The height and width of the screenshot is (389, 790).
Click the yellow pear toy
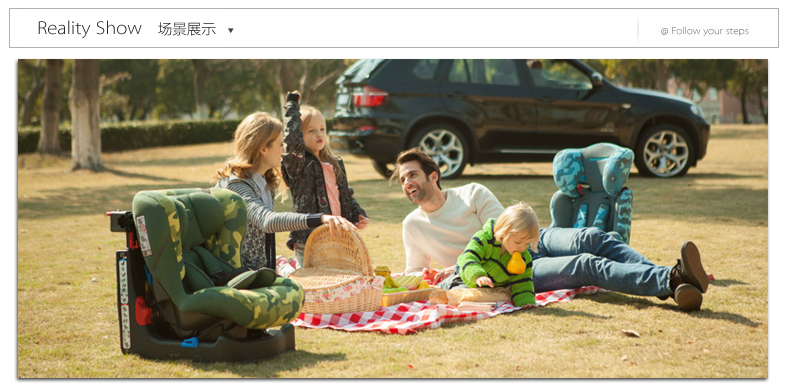point(516,263)
